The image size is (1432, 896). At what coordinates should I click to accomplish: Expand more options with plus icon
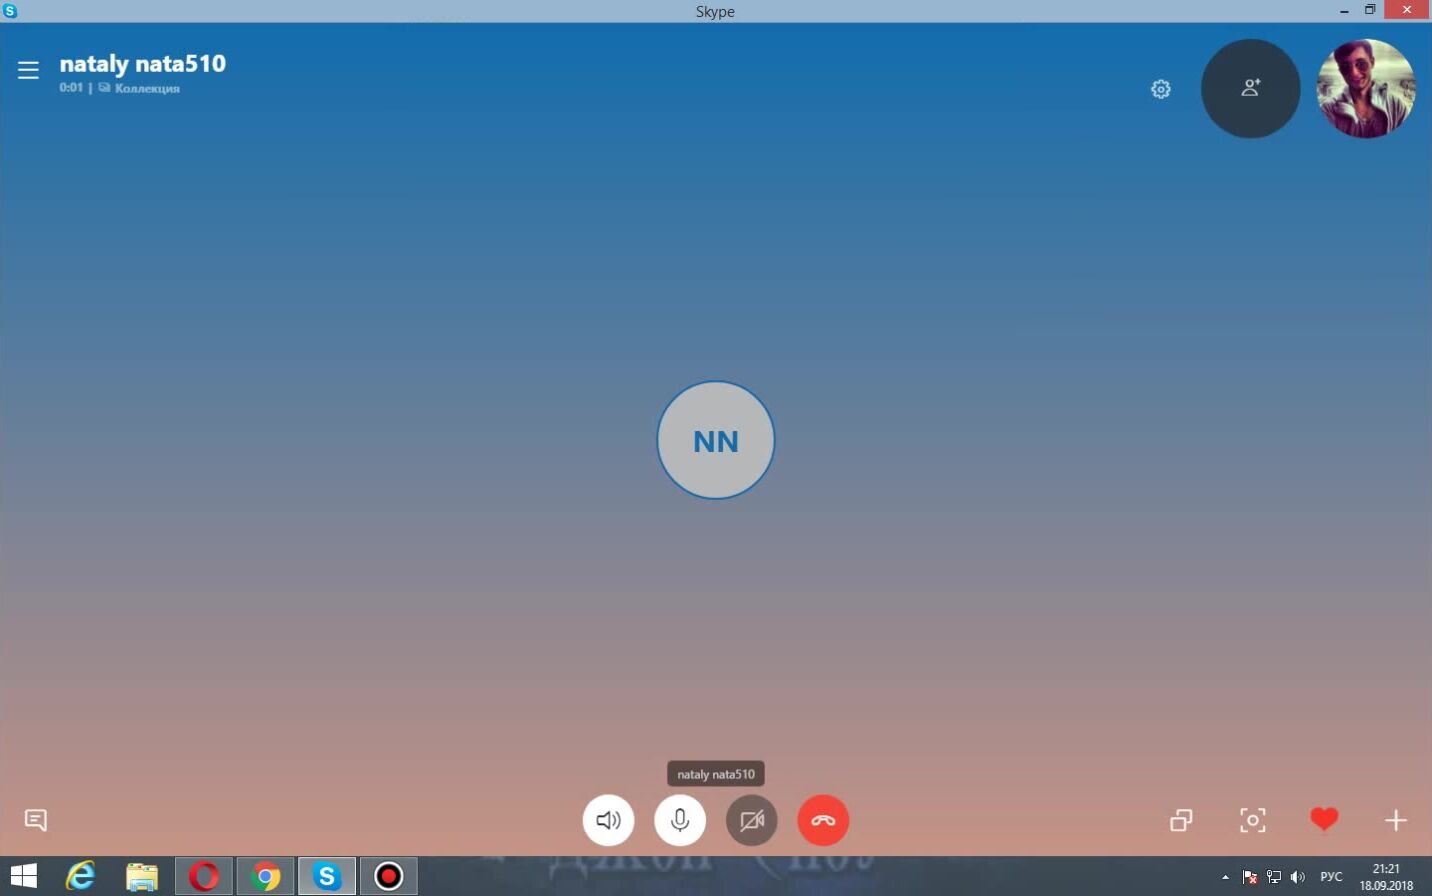[1396, 820]
